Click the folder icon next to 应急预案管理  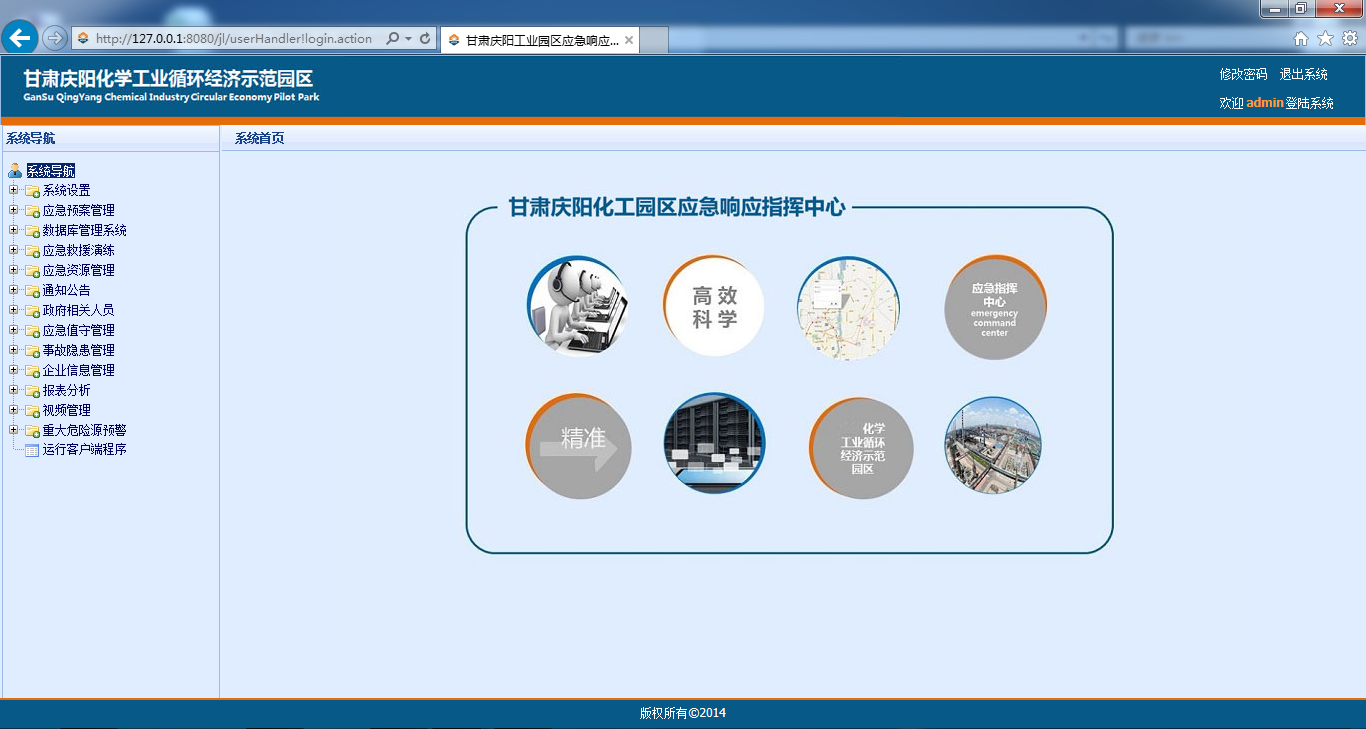coord(32,211)
